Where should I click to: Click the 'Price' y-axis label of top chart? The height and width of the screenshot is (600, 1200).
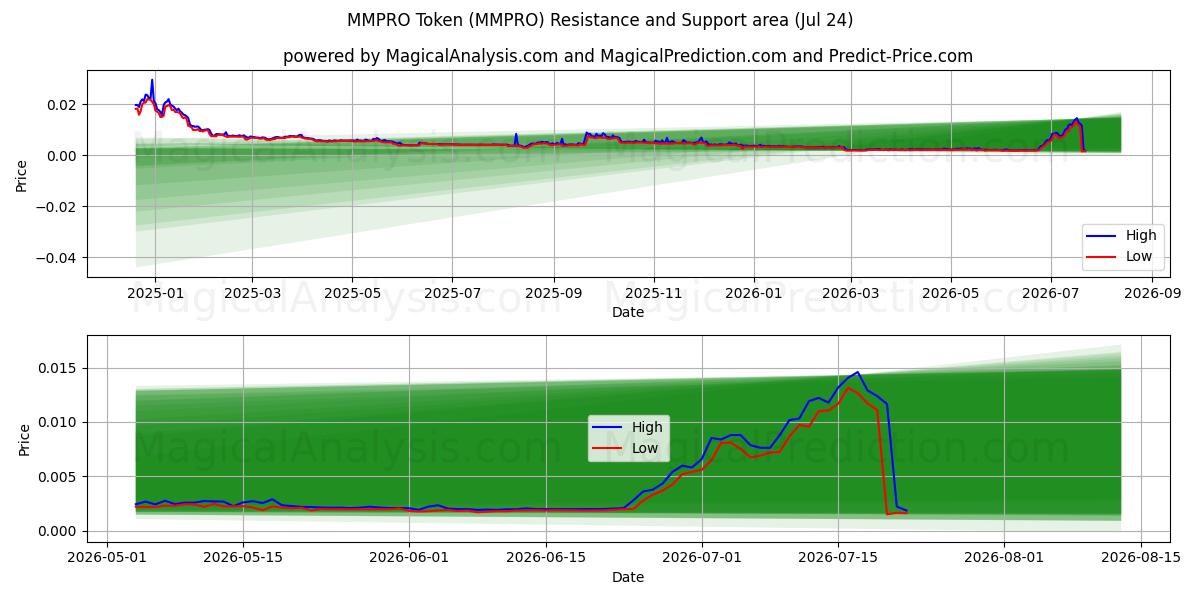(x=22, y=174)
